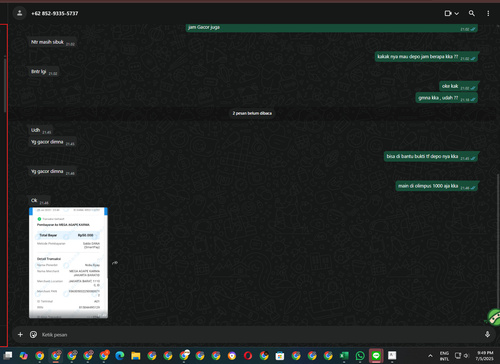Click the "Ketik pesan" message field
Image resolution: width=500 pixels, height=364 pixels.
click(x=260, y=335)
